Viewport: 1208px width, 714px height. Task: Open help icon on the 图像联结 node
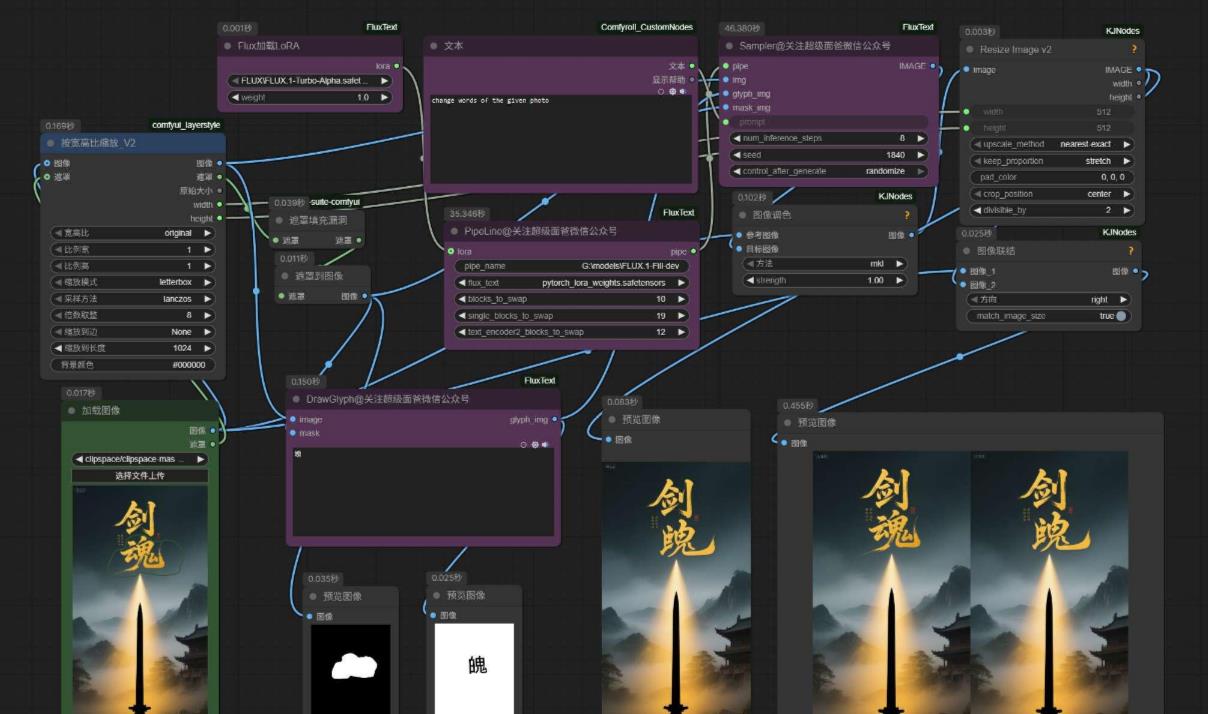(1131, 251)
